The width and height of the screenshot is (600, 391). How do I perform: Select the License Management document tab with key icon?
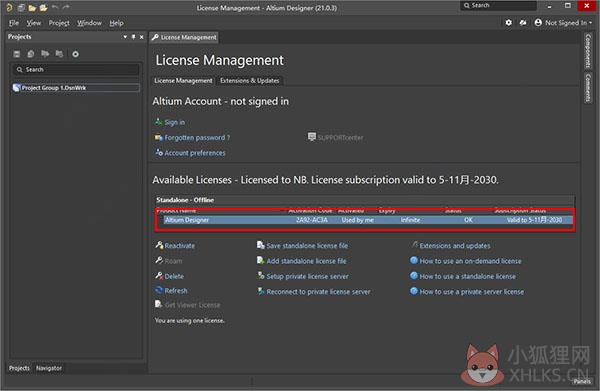click(x=184, y=37)
